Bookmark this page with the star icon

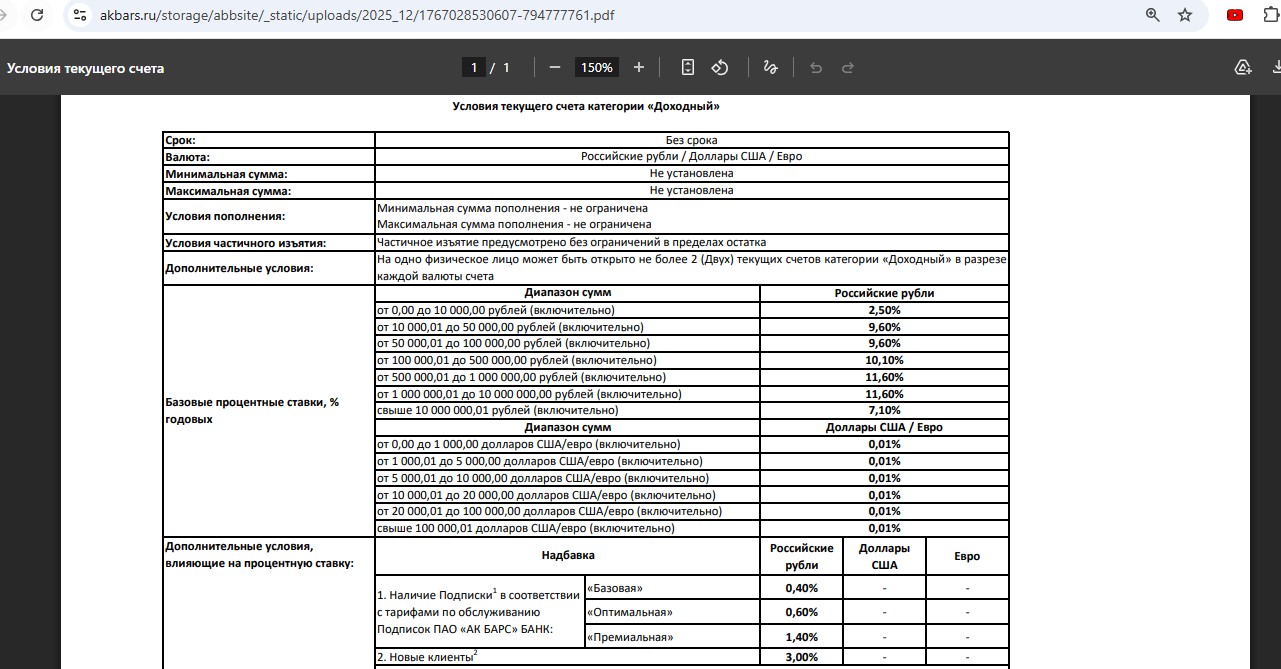tap(1185, 15)
